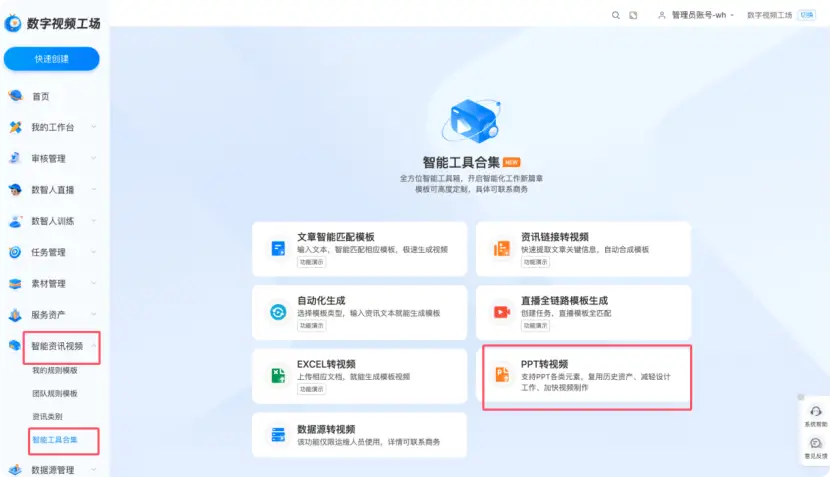The image size is (831, 477).
Task: Open 系统帮助 headset icon
Action: pyautogui.click(x=815, y=412)
